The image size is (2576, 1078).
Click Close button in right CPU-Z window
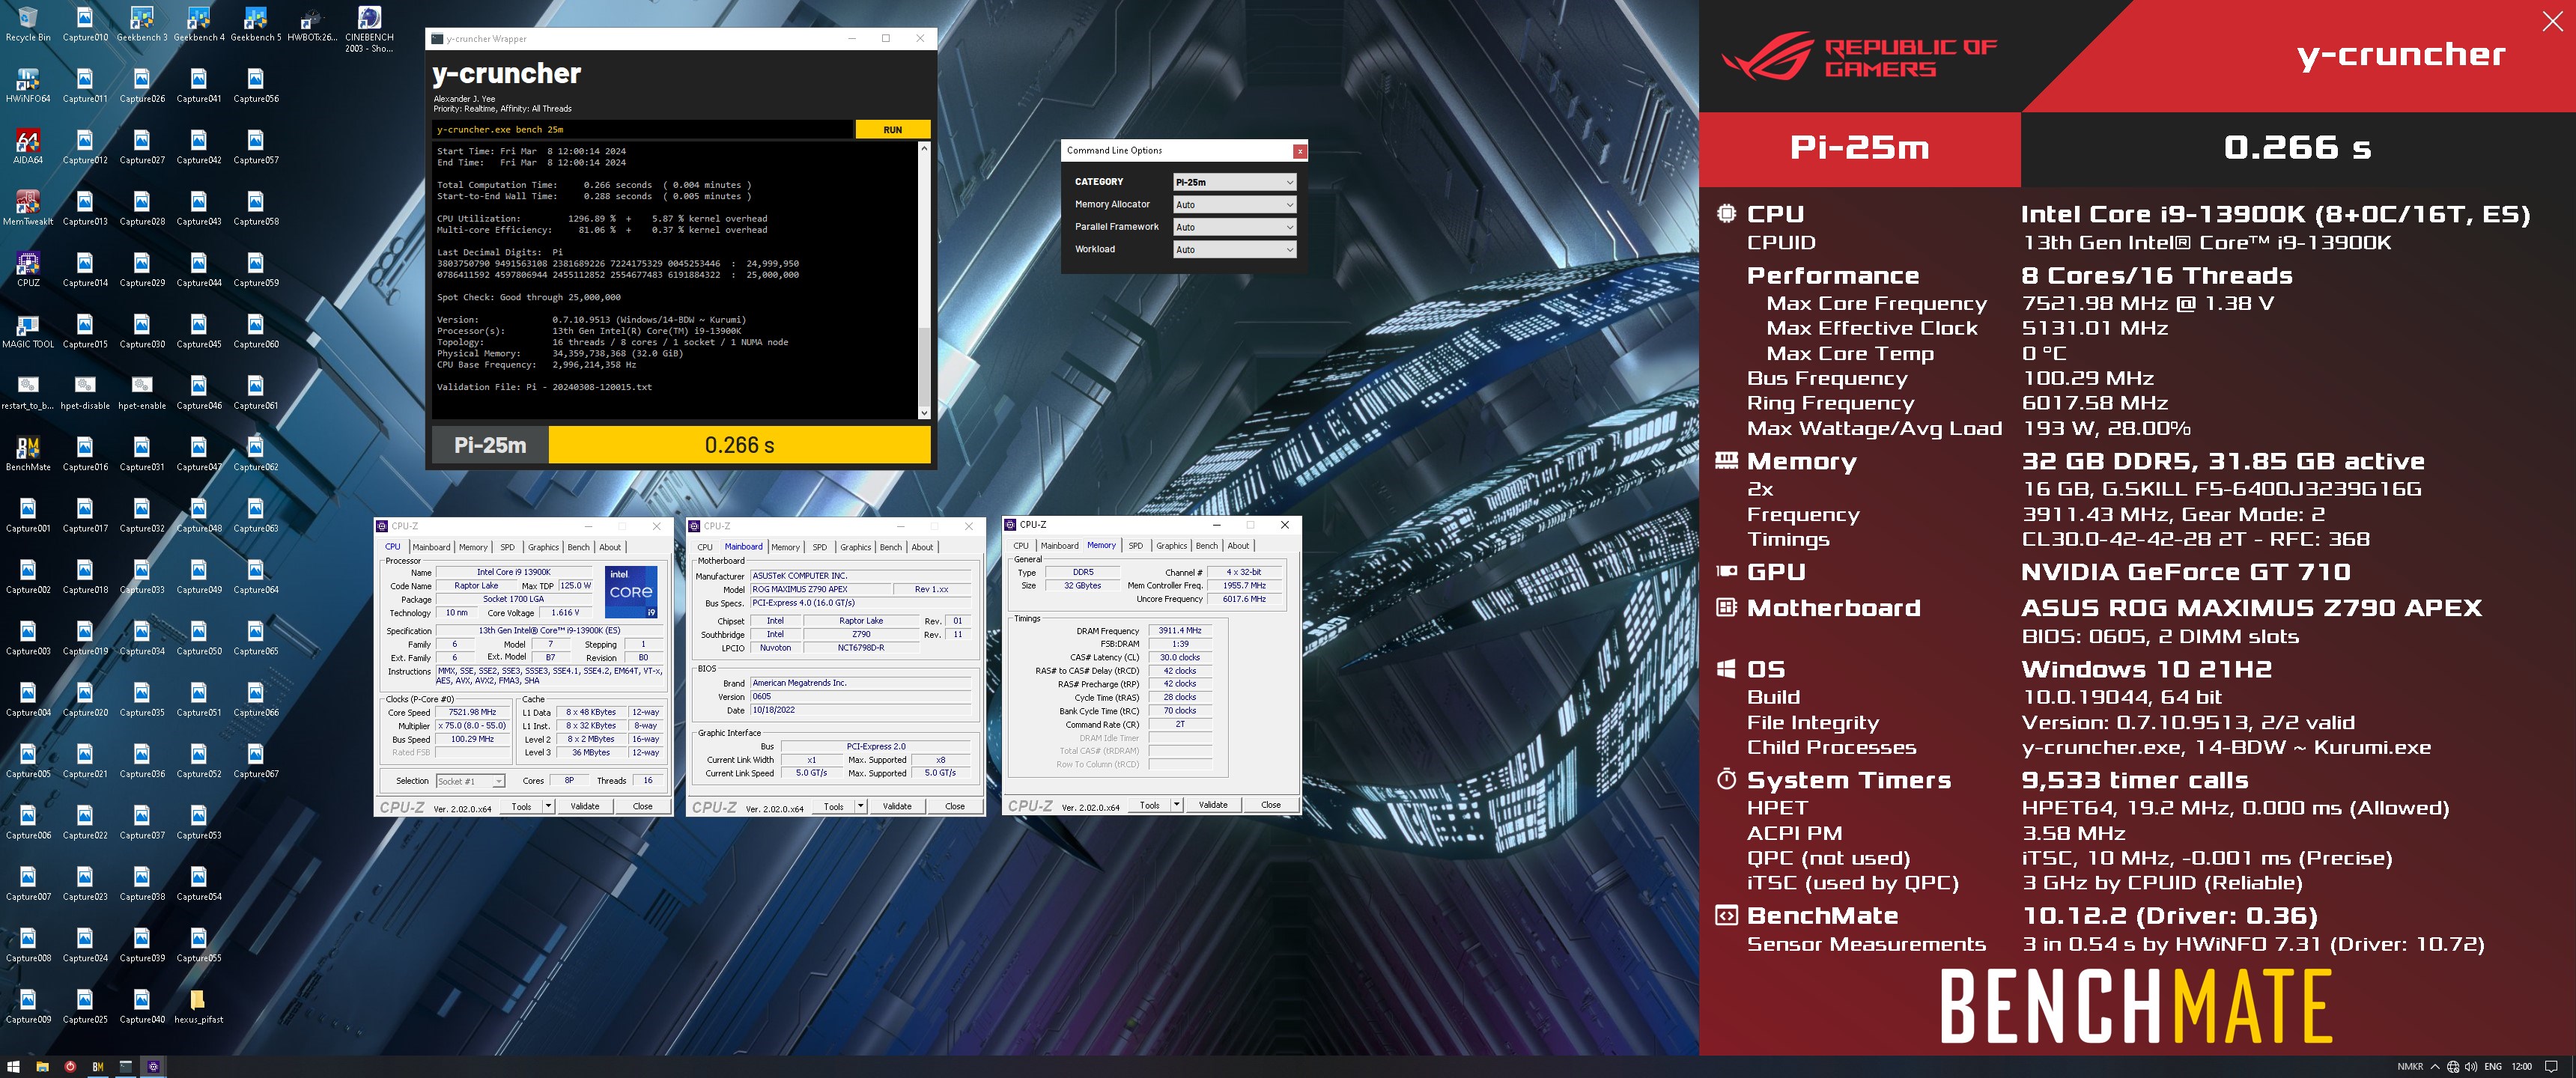pos(1270,804)
